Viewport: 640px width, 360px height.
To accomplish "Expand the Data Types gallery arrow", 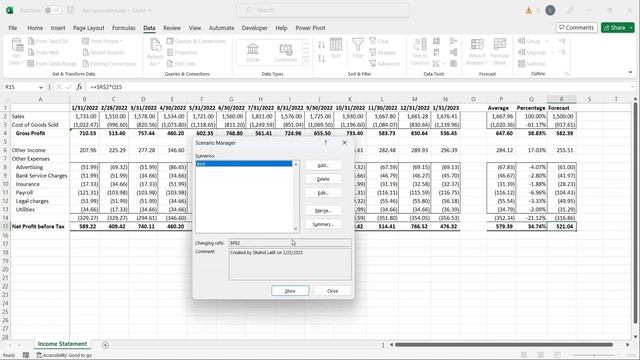I will point(305,60).
